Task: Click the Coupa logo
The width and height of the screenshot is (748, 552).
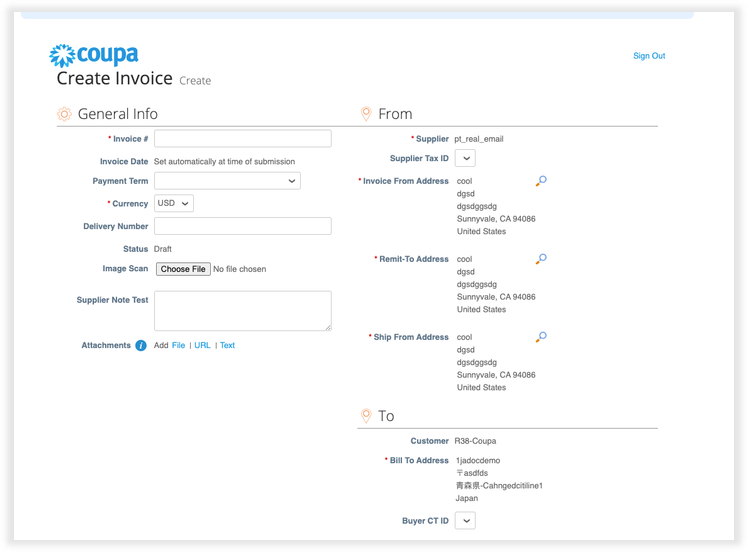Action: [94, 55]
